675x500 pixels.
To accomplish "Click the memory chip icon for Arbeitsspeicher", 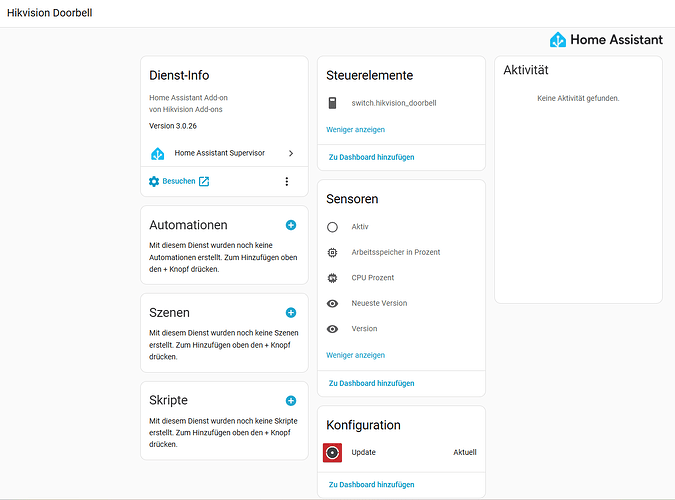I will click(x=332, y=252).
